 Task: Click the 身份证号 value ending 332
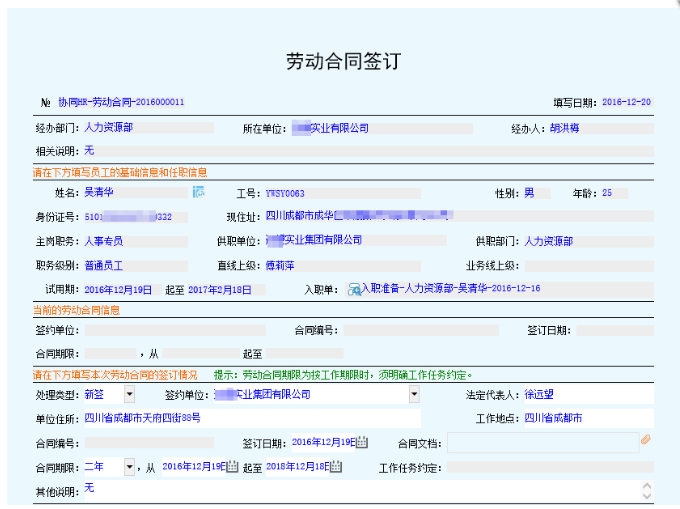(128, 217)
